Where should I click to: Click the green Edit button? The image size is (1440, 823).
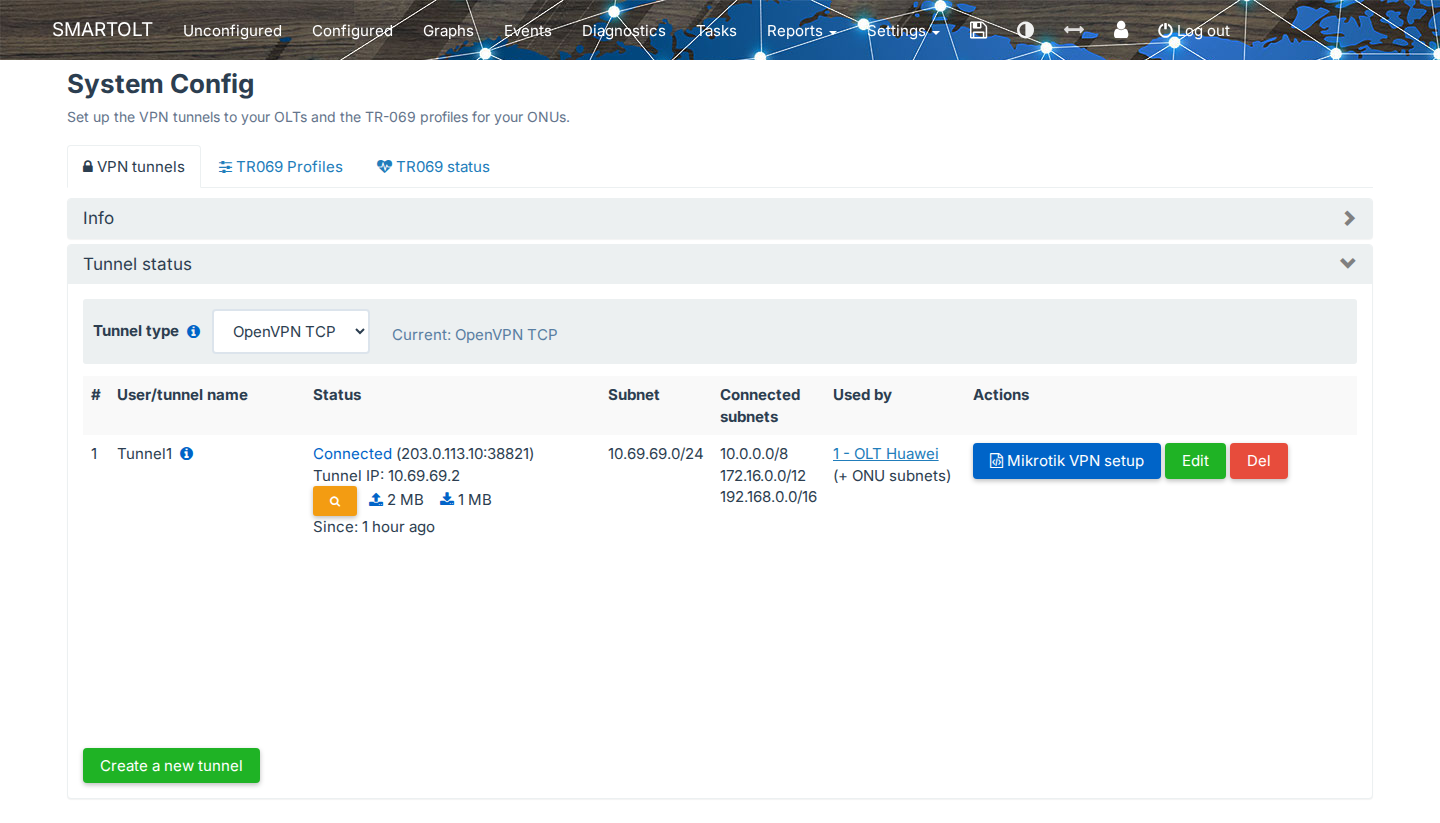pyautogui.click(x=1195, y=461)
